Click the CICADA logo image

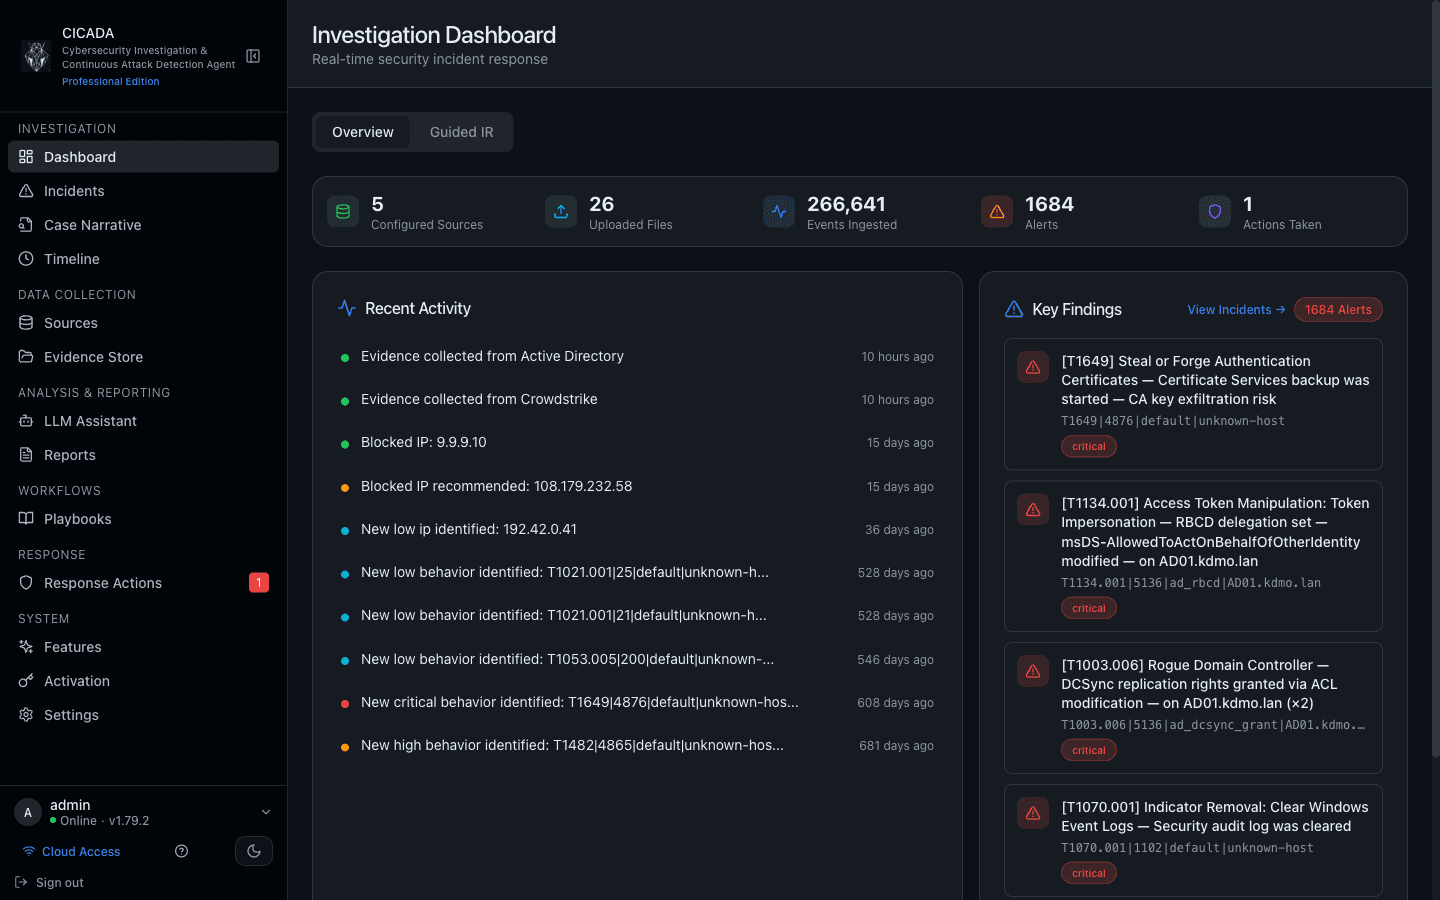coord(37,56)
